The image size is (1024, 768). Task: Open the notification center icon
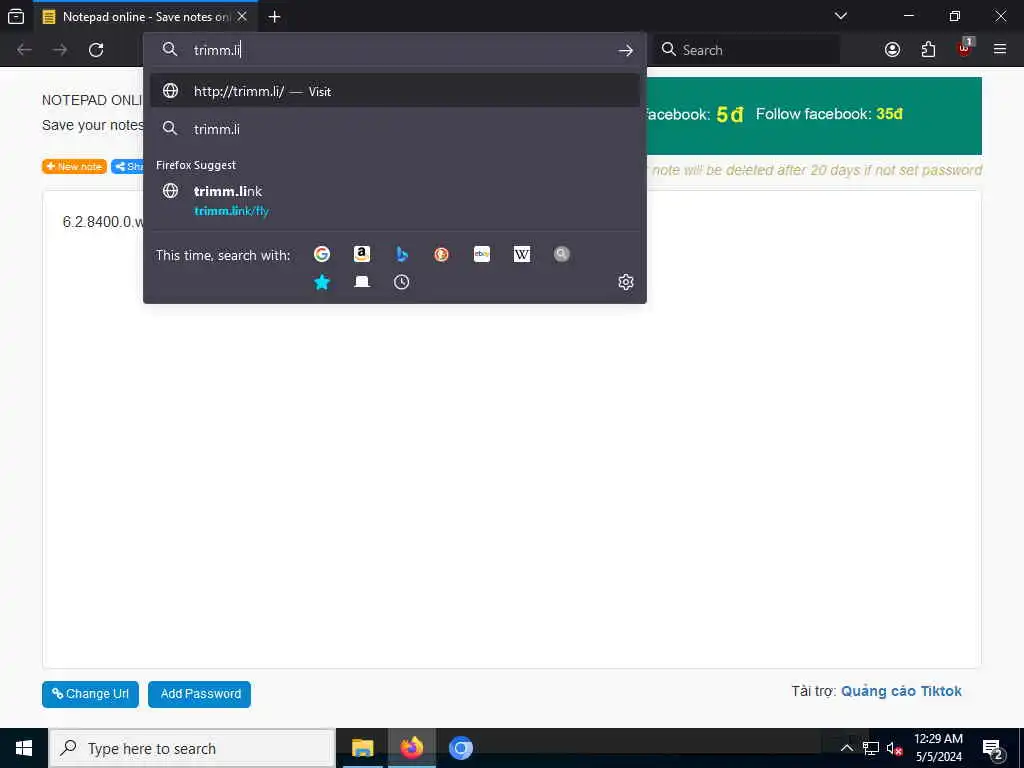(993, 749)
